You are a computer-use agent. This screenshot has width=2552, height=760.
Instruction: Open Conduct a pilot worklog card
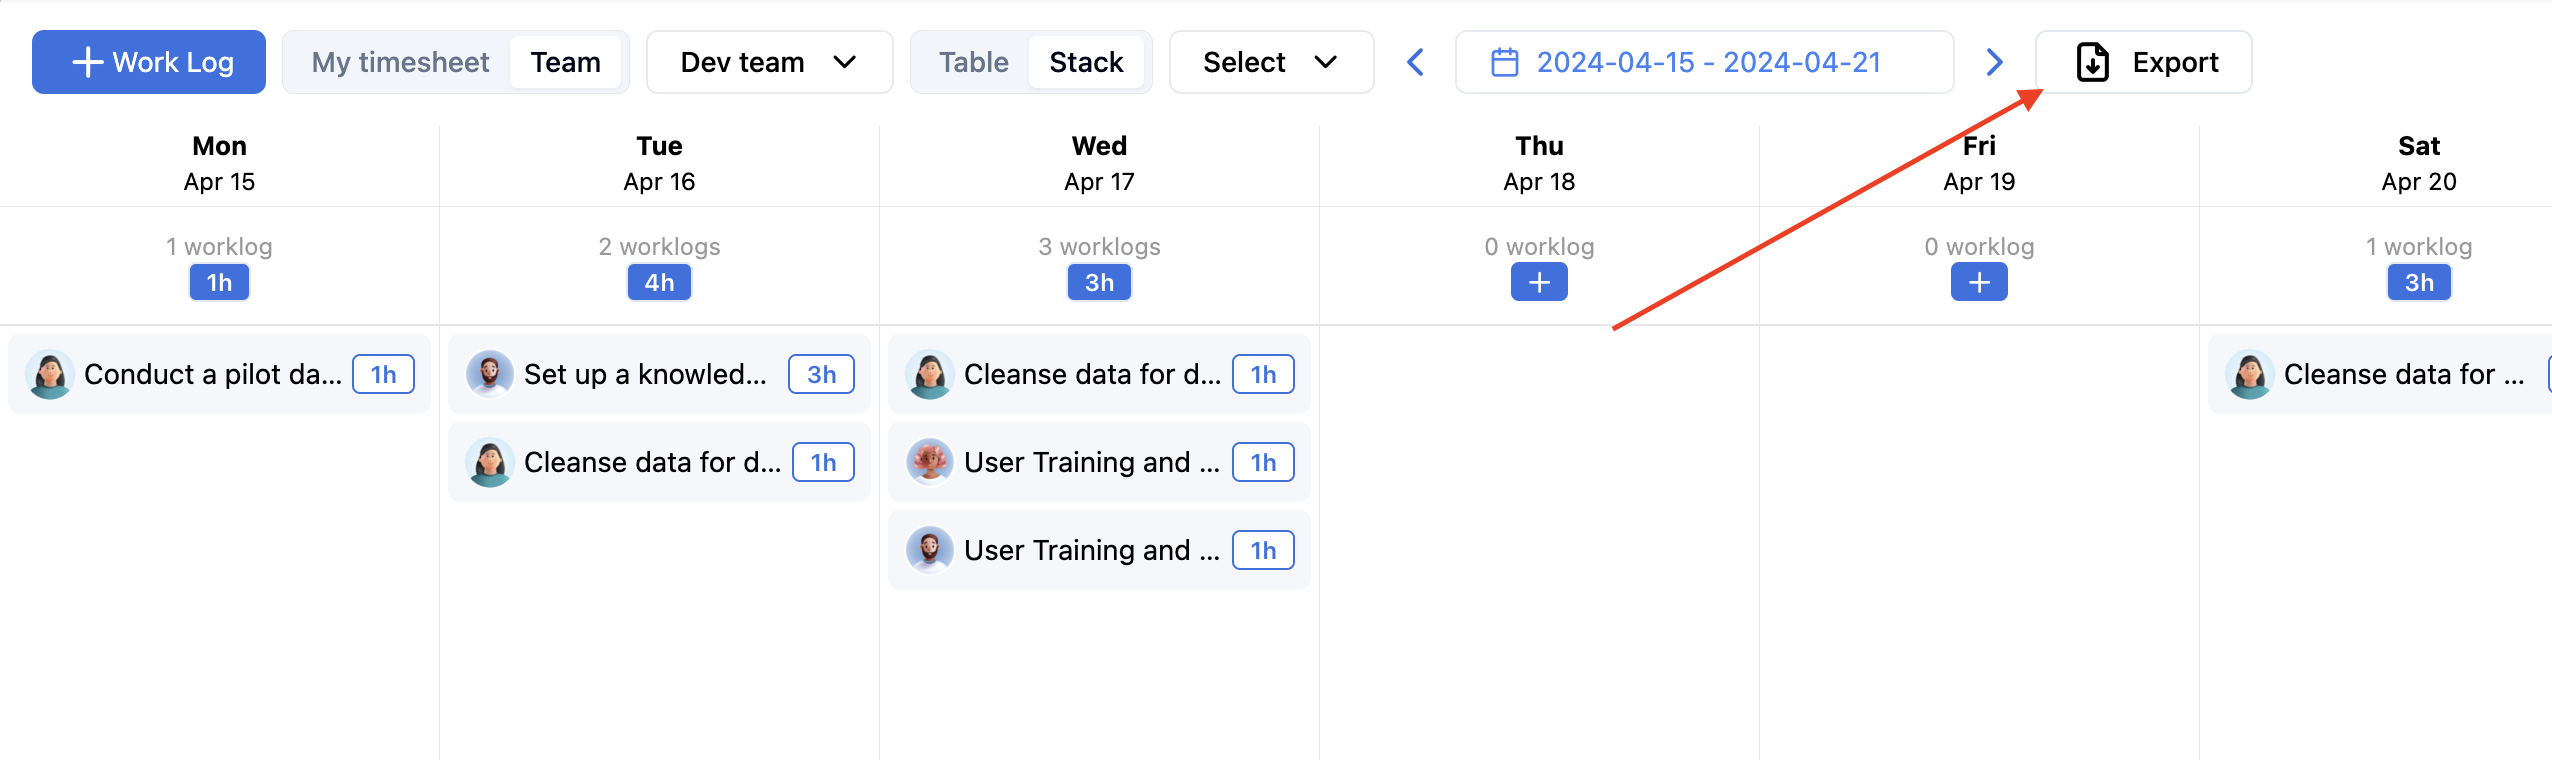coord(213,374)
